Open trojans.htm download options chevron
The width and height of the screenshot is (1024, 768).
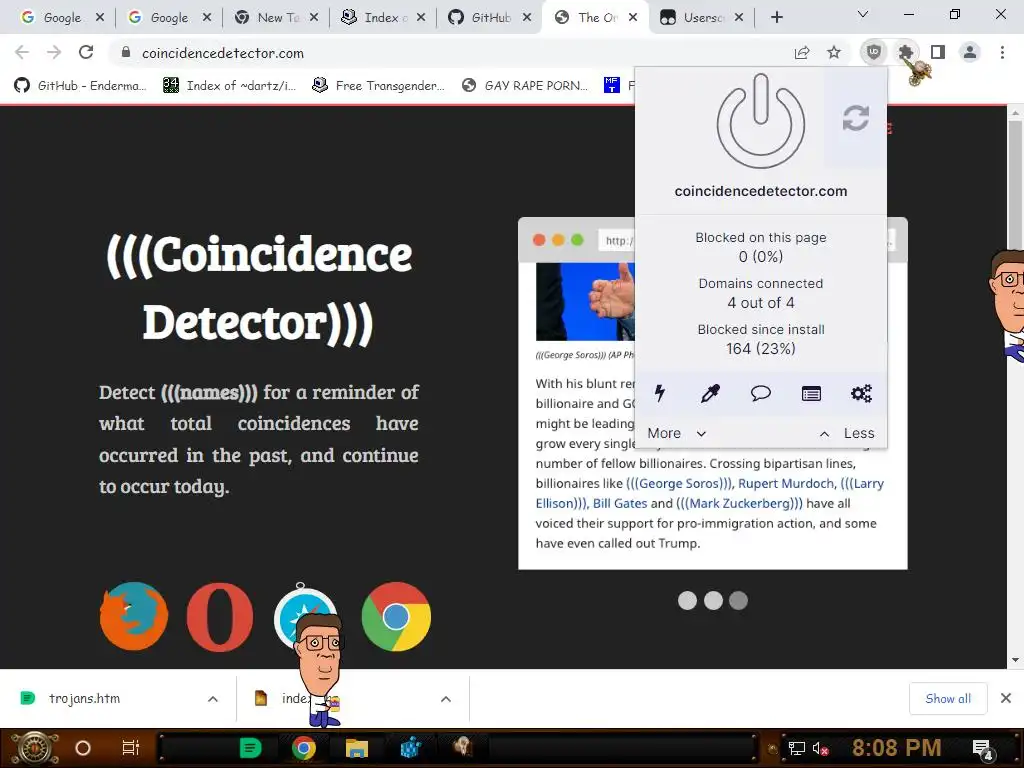(213, 699)
